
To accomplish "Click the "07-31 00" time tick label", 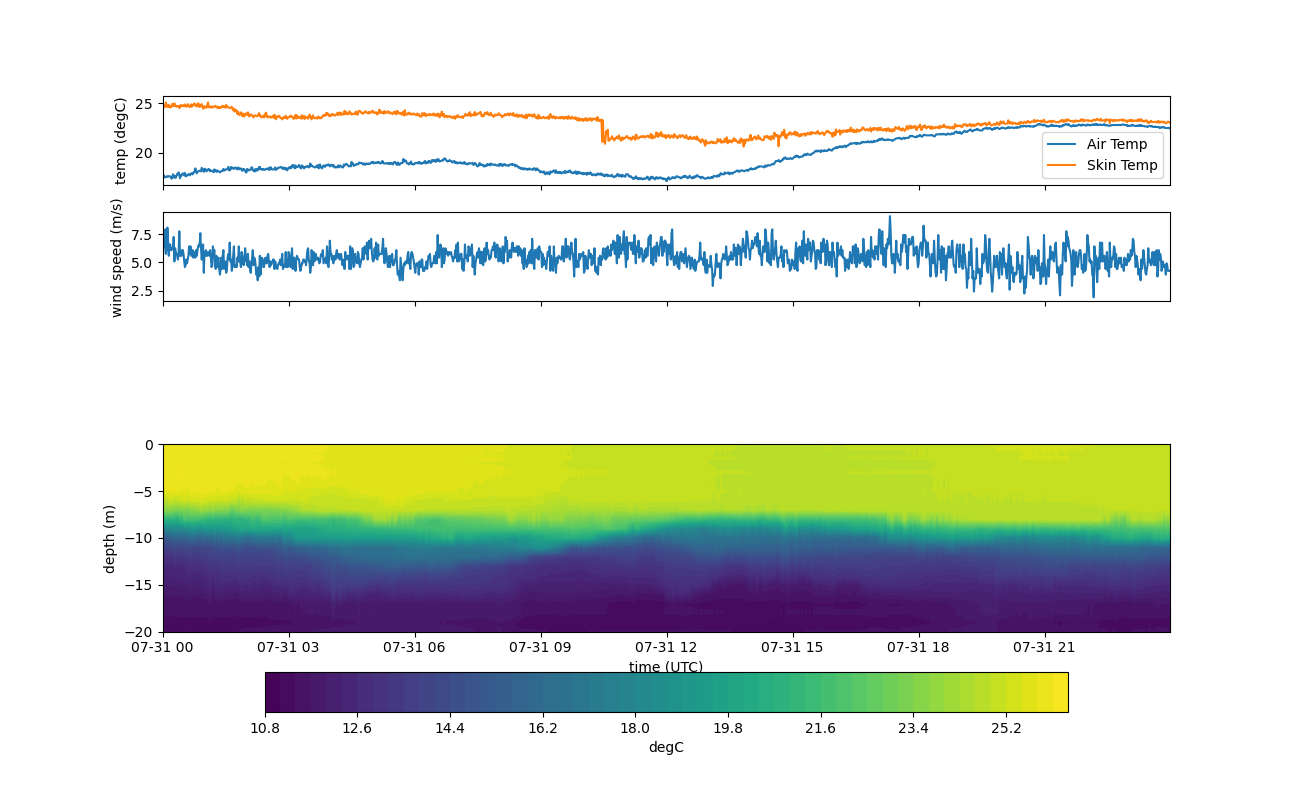I will (163, 648).
